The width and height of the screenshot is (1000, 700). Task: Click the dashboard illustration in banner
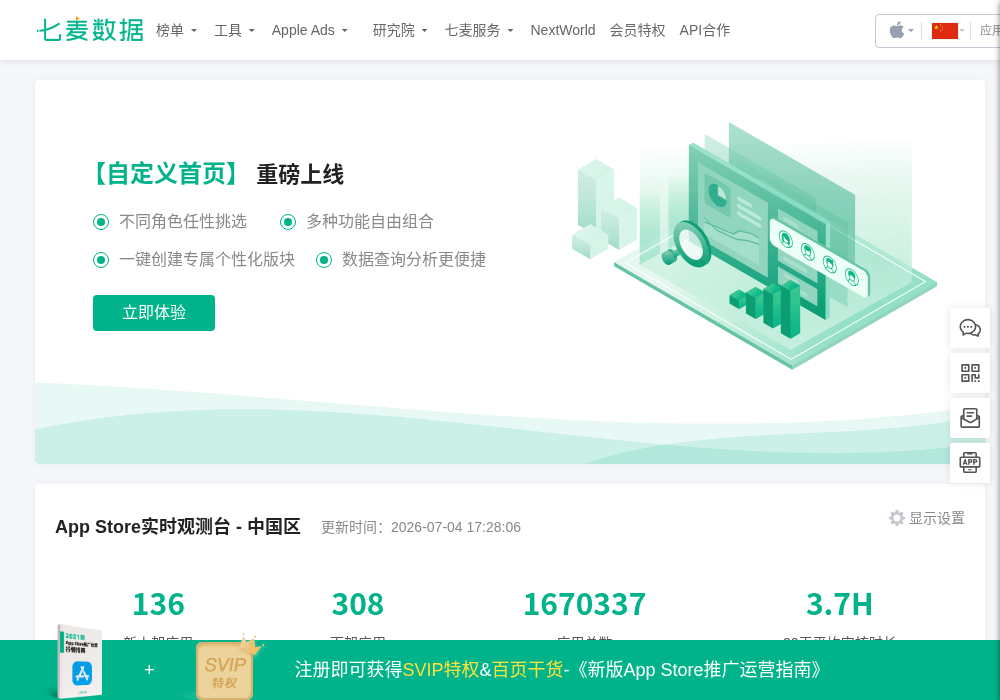pos(754,245)
